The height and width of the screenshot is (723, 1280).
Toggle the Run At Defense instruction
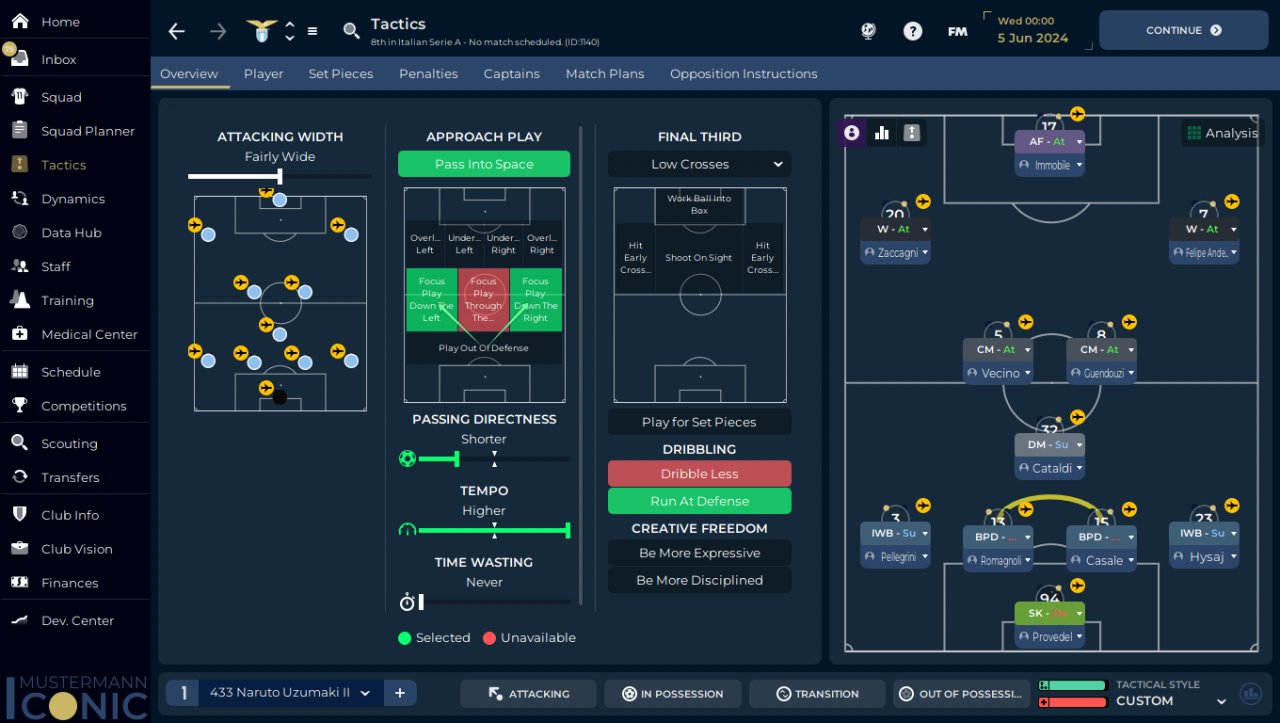point(699,501)
